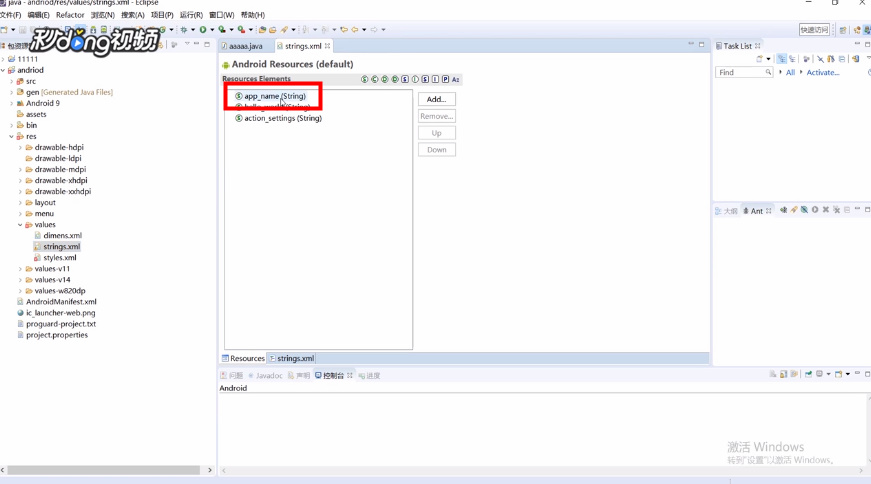
Task: Toggle Hide Internal Targets icon in Ant view
Action: (x=804, y=210)
